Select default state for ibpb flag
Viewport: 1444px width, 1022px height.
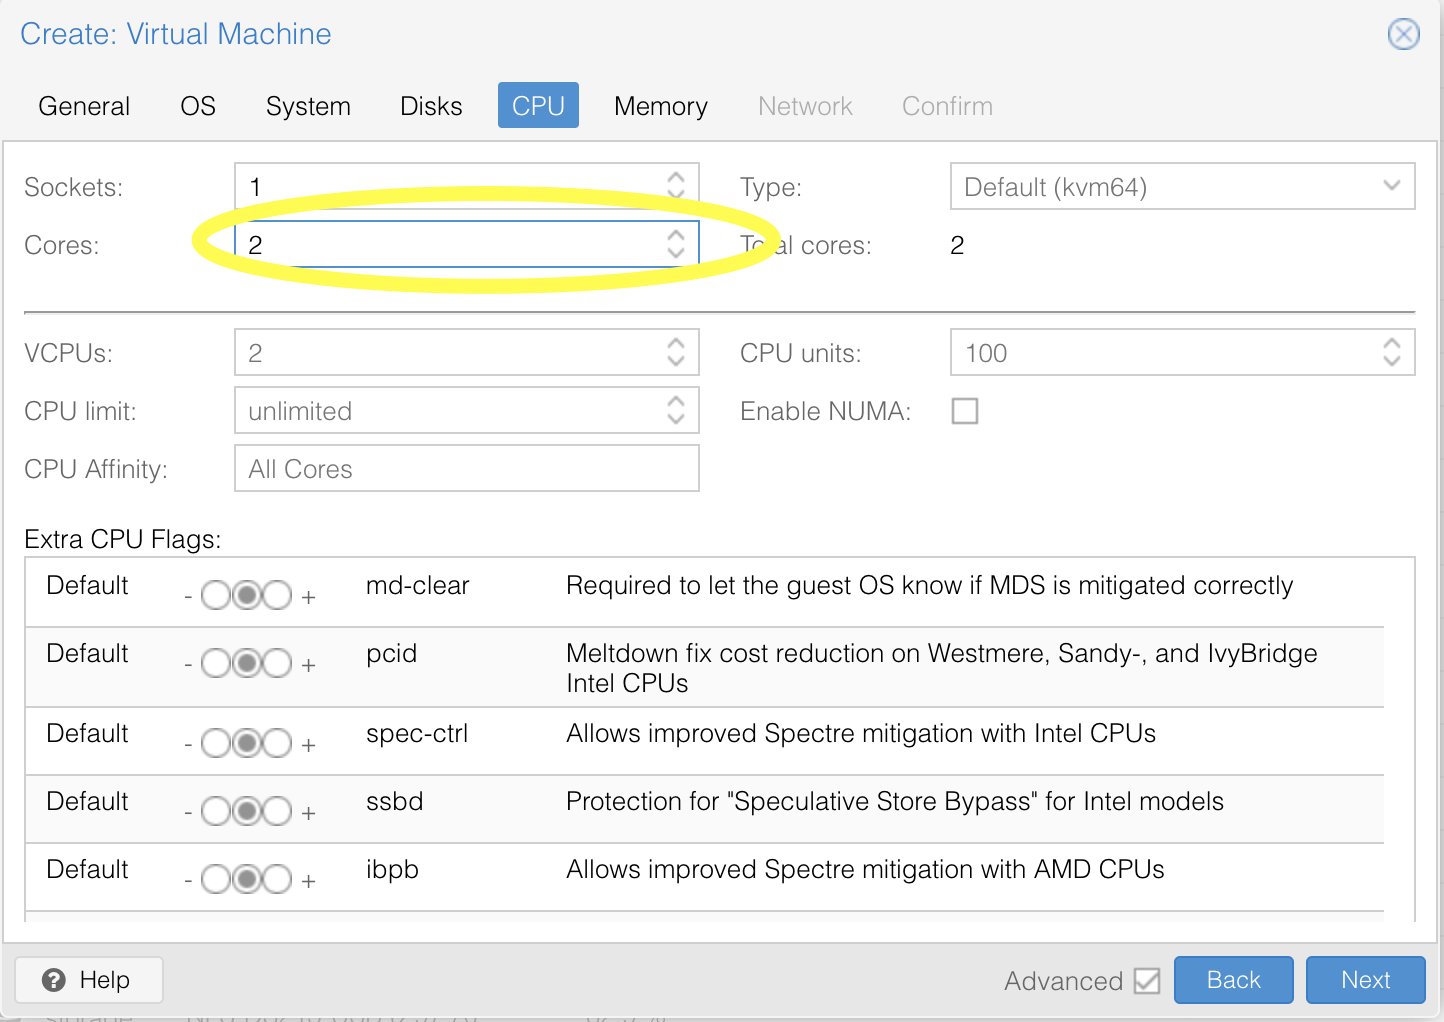247,880
